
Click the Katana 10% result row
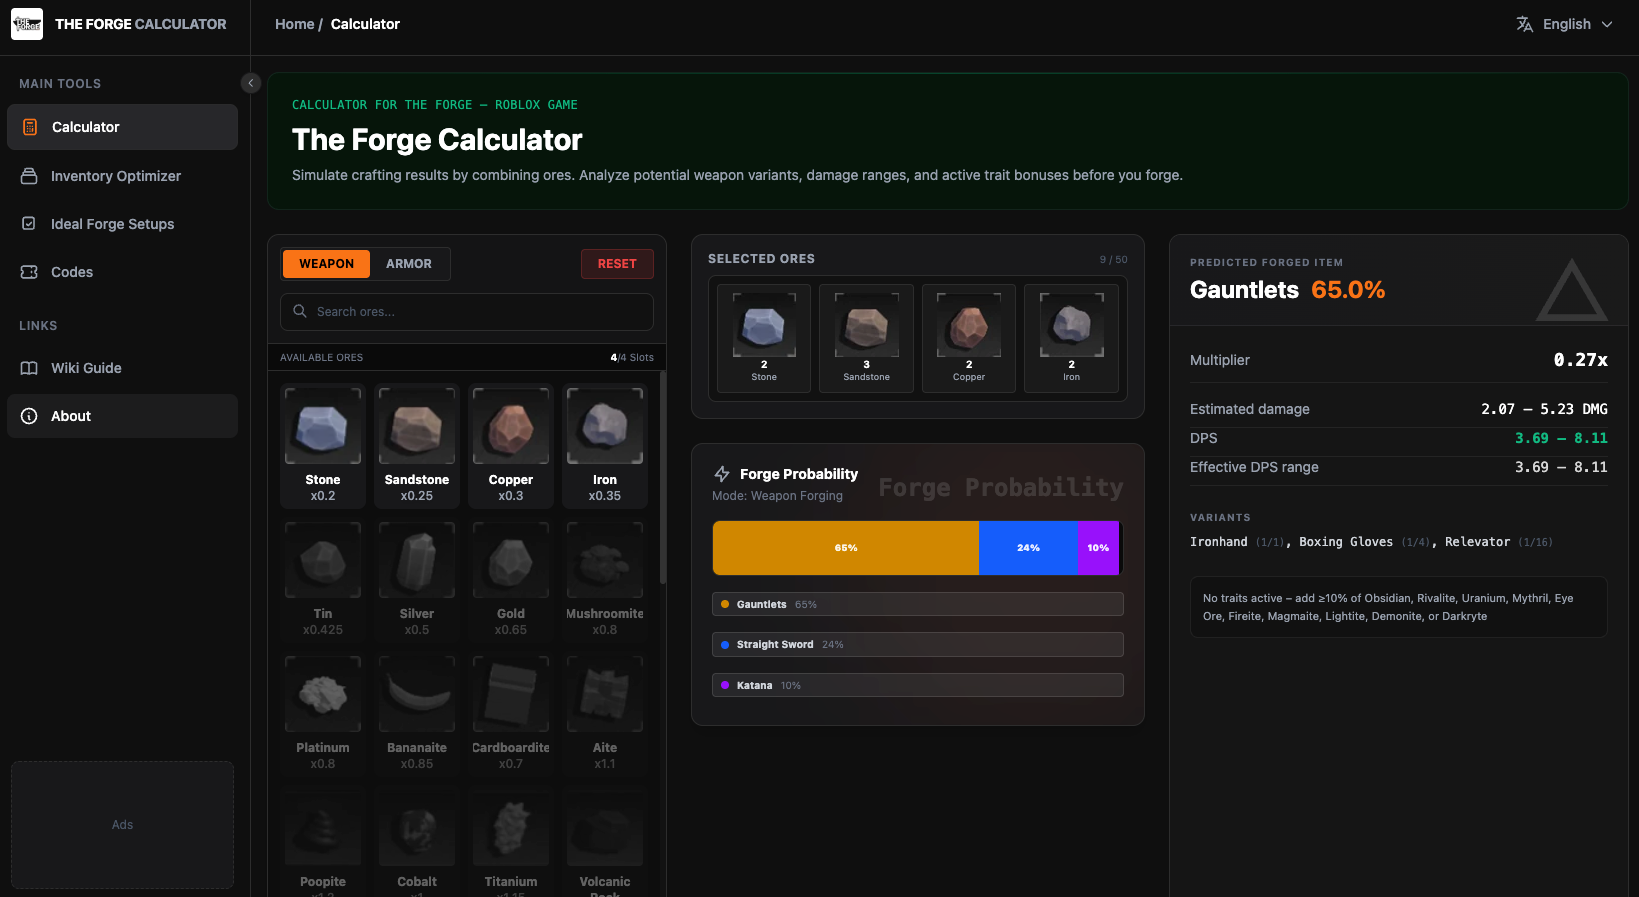point(917,685)
